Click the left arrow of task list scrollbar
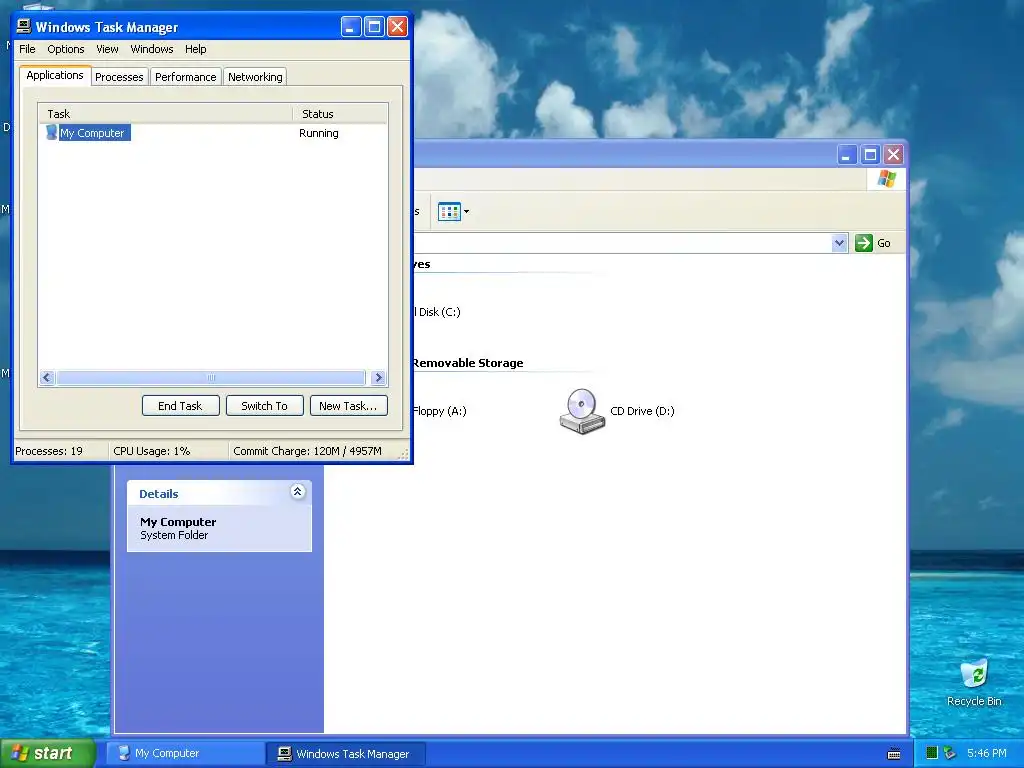Viewport: 1024px width, 768px height. click(46, 377)
